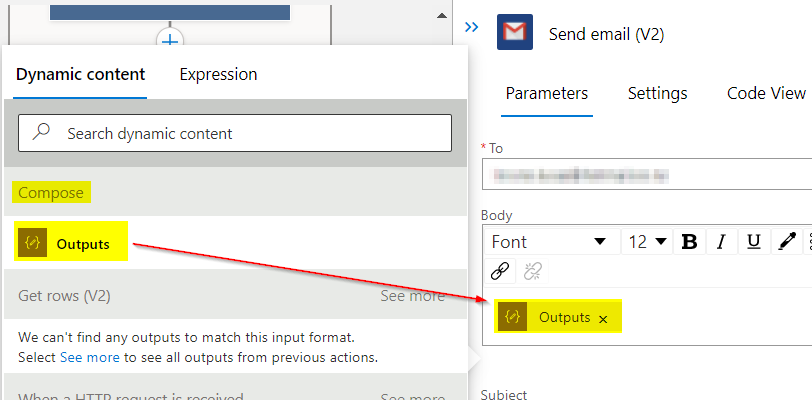Click the remove link icon
The height and width of the screenshot is (400, 812).
tap(533, 270)
